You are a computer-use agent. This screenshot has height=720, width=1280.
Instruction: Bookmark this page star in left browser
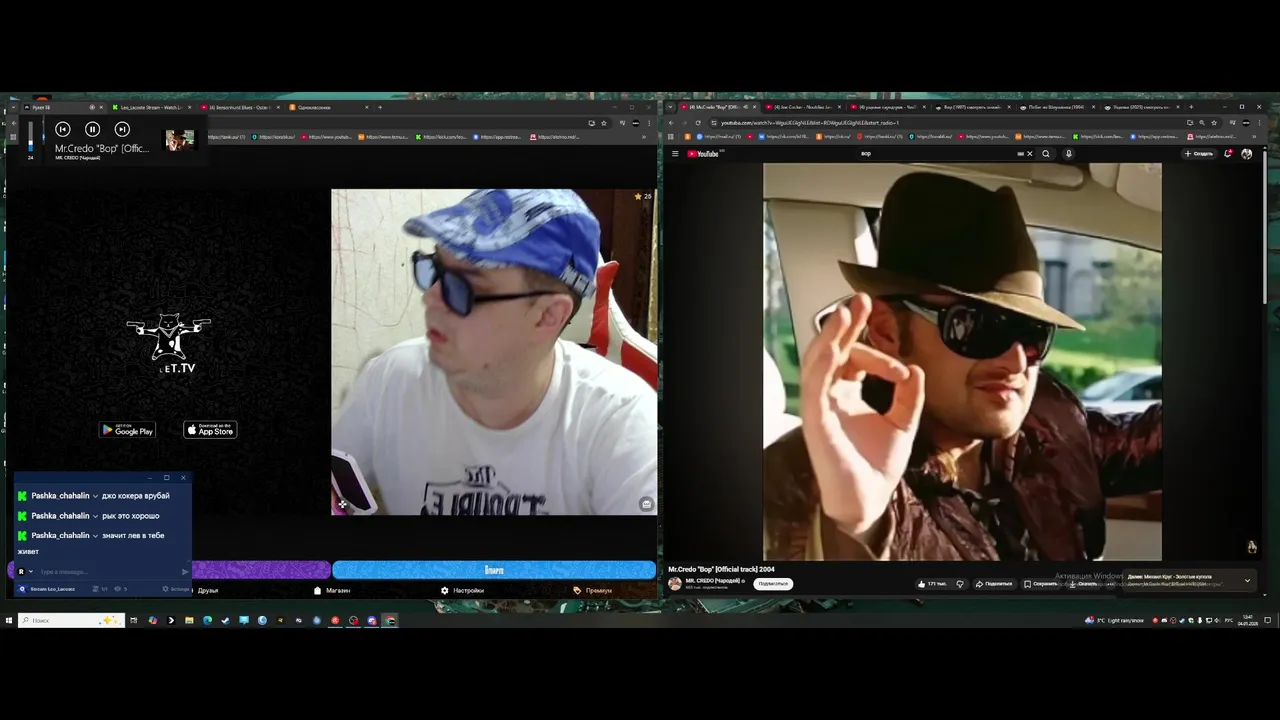point(604,123)
